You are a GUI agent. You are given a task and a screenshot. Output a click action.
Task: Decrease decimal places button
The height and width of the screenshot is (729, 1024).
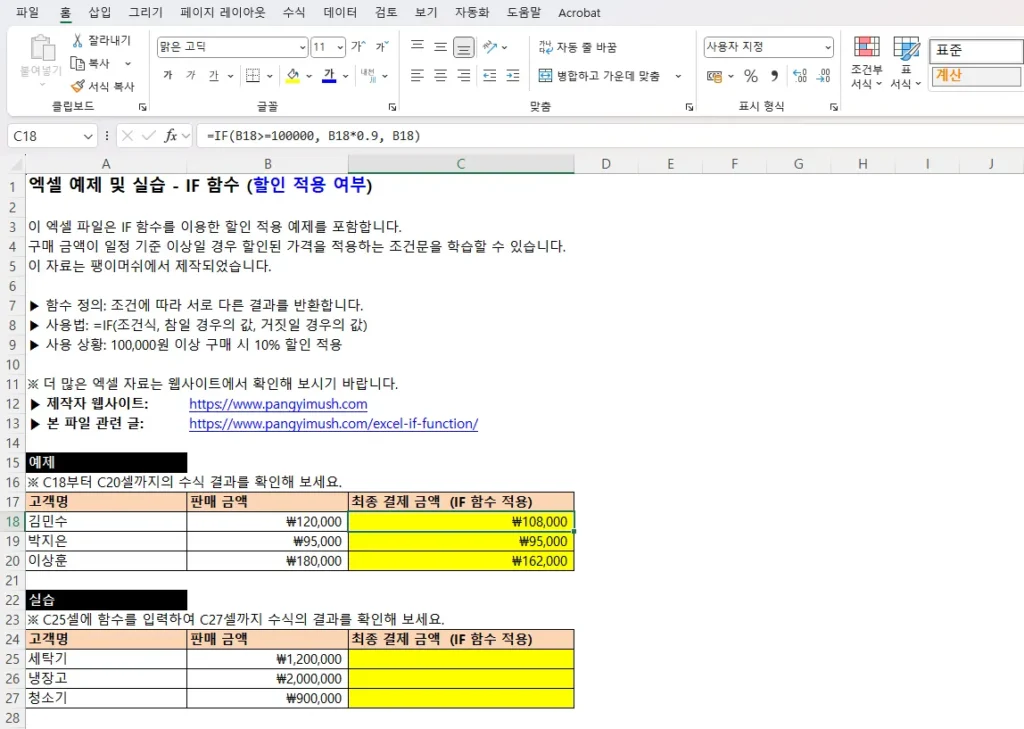(x=824, y=76)
